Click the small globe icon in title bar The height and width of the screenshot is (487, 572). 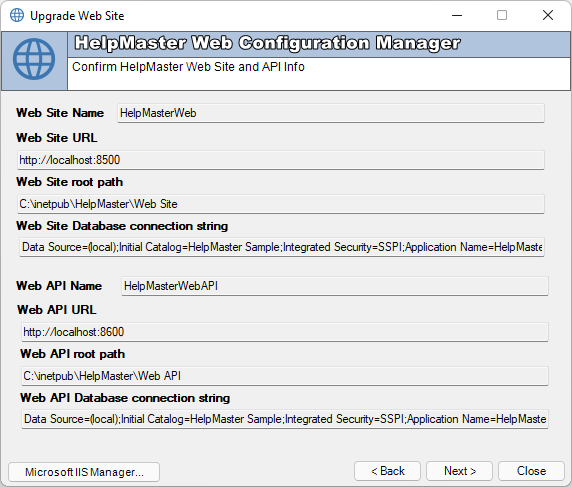17,16
